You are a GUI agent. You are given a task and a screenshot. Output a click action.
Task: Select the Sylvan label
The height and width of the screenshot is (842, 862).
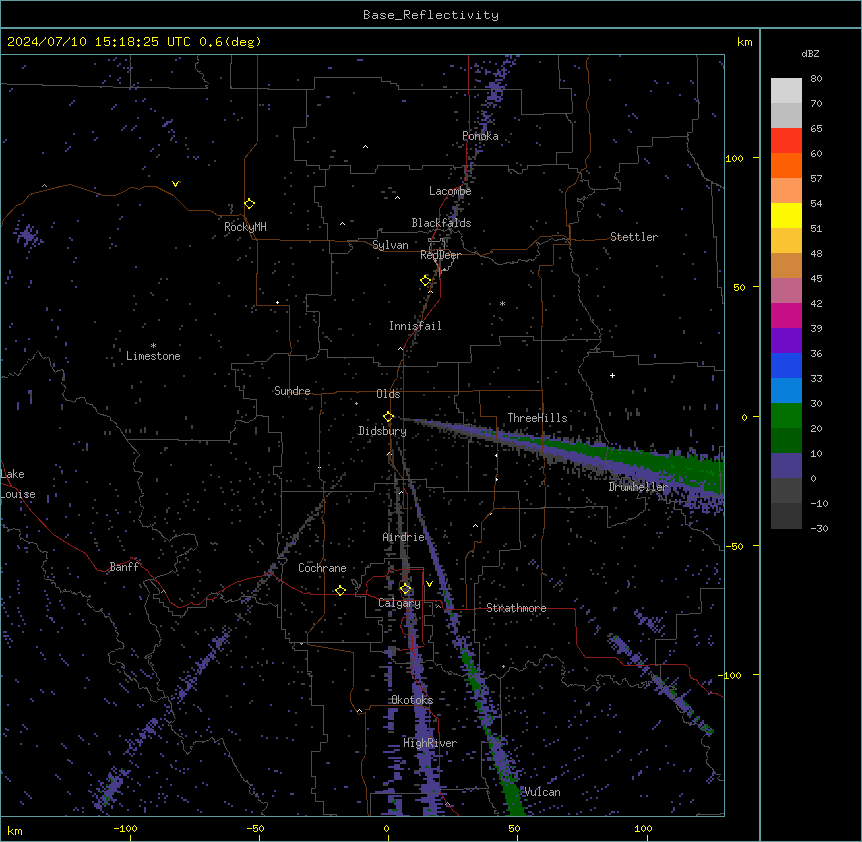tap(390, 245)
